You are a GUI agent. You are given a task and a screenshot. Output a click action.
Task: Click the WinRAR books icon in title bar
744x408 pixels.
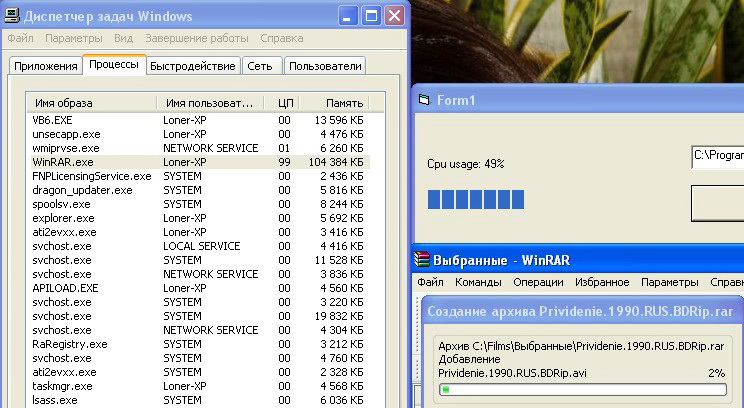(x=421, y=260)
